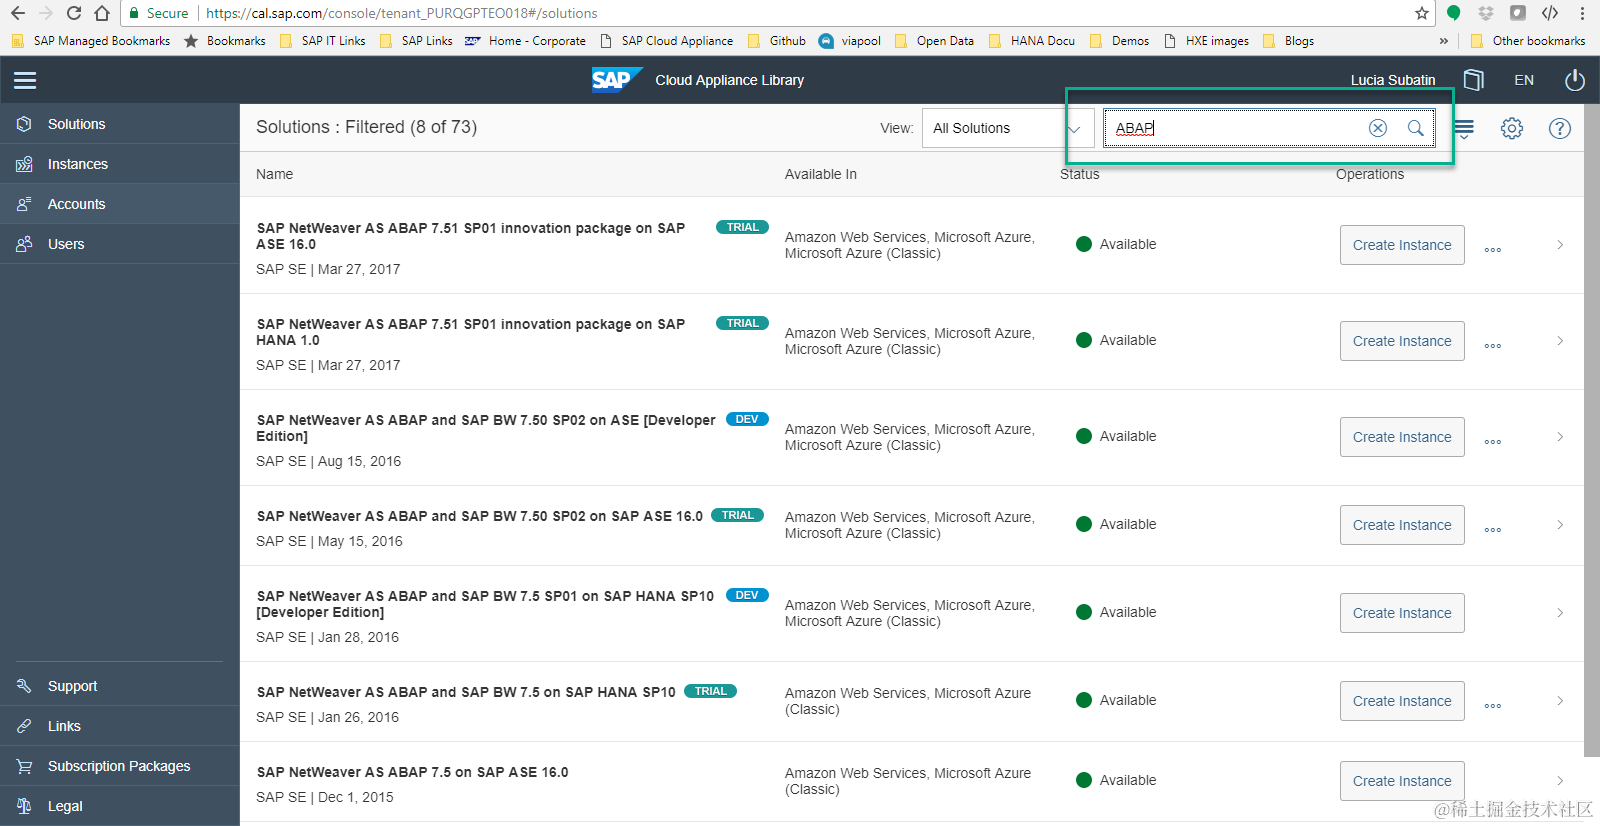Open Support in the sidebar
The image size is (1600, 826).
point(120,686)
